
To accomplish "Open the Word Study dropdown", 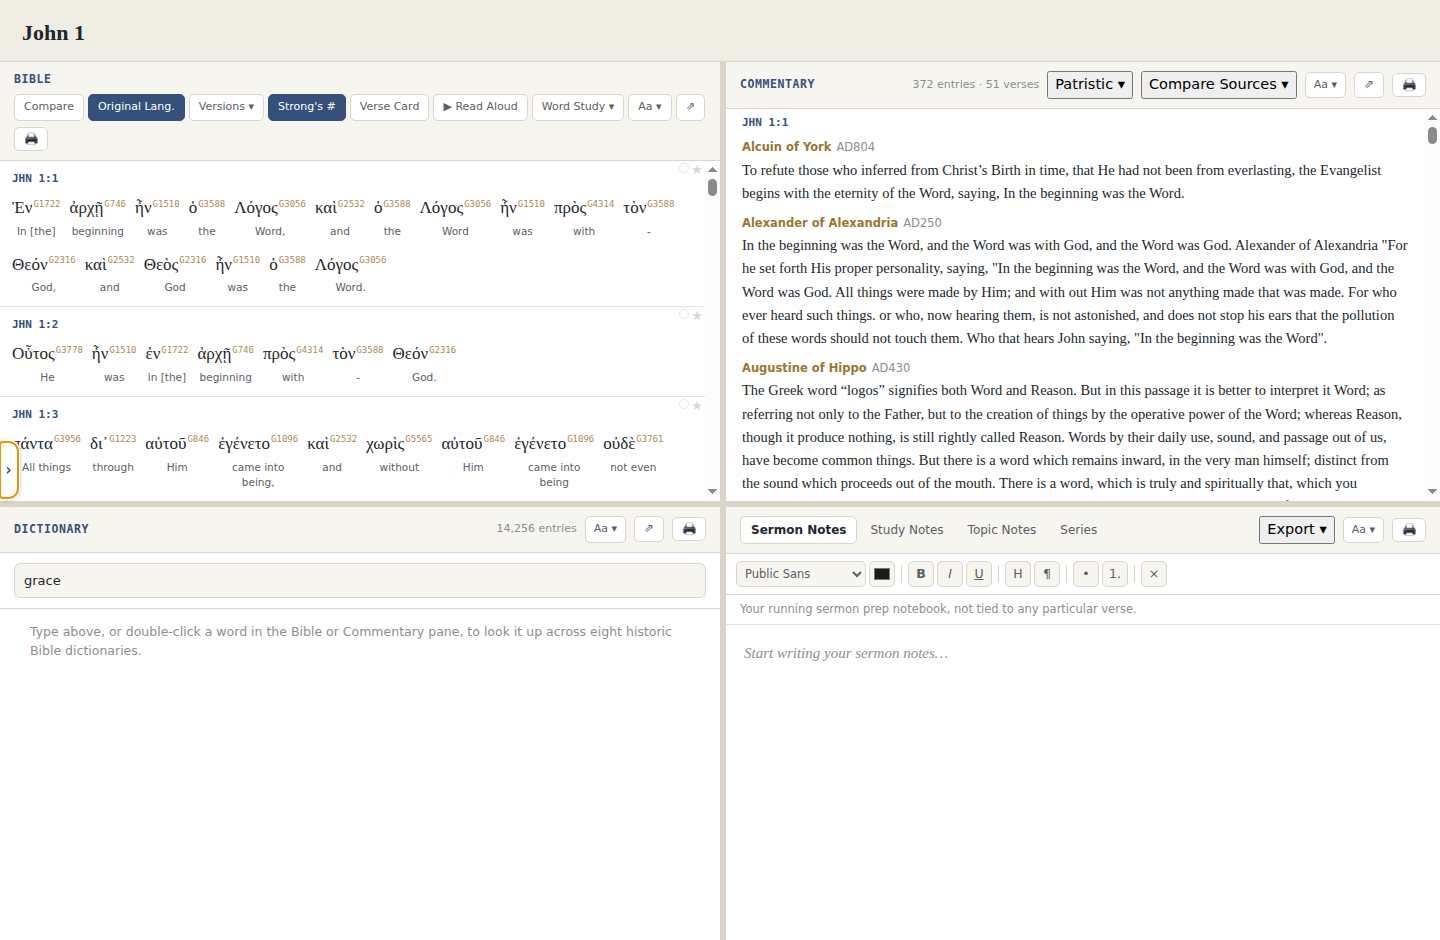I will coord(578,107).
